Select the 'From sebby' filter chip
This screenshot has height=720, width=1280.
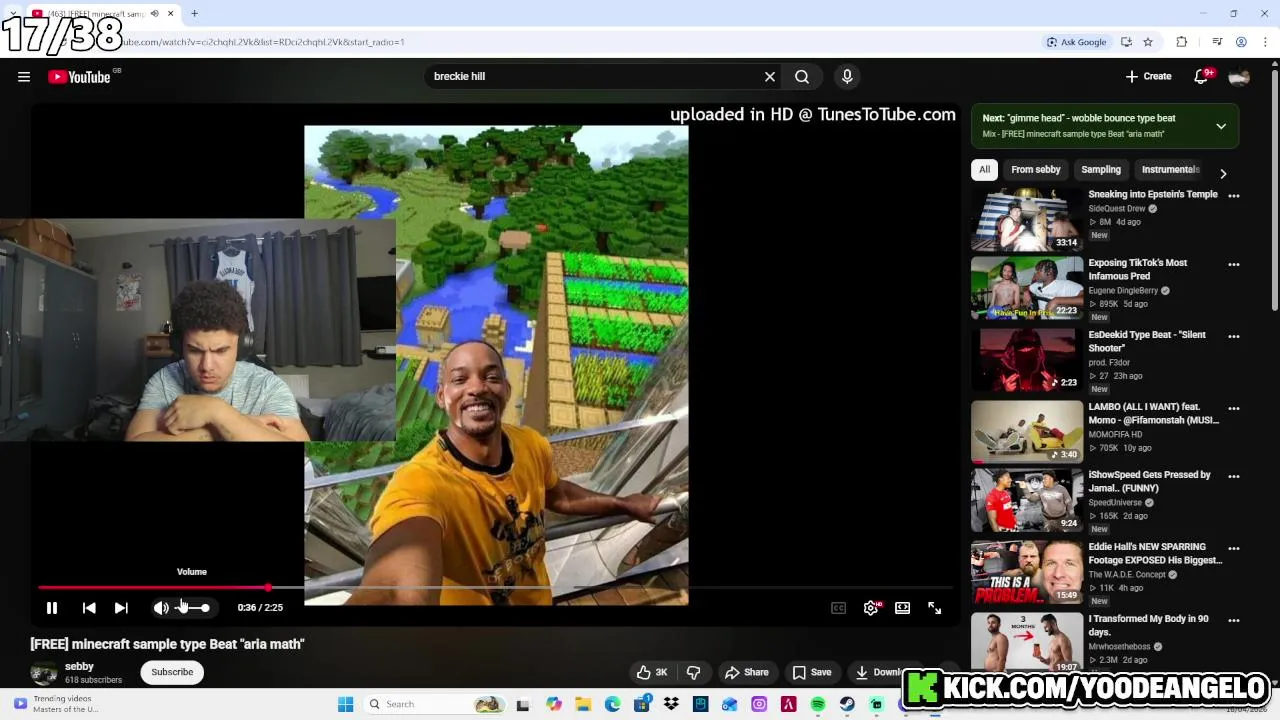(1035, 170)
